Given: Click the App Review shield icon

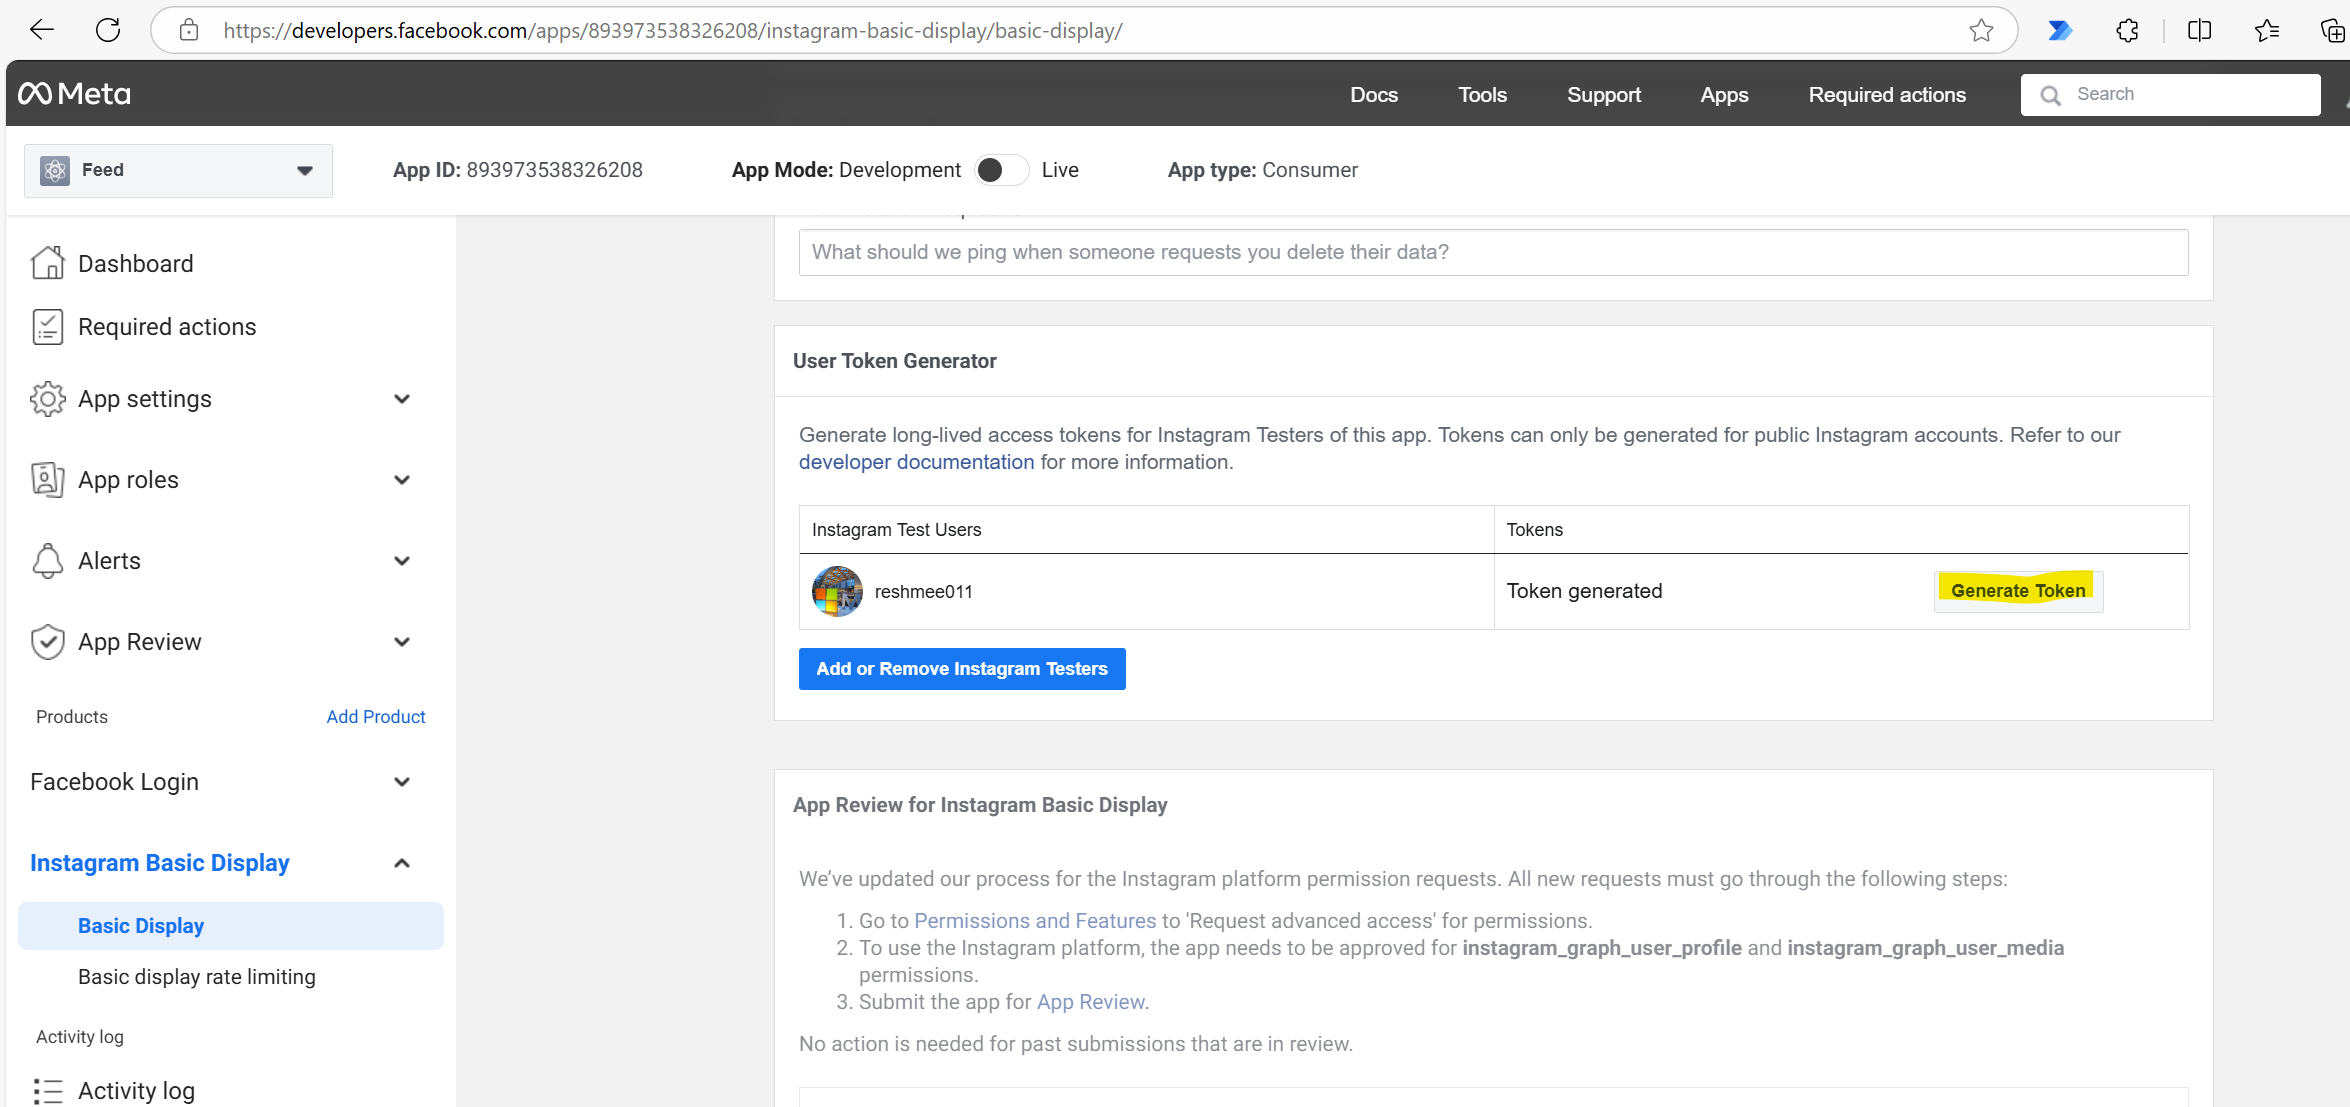Looking at the screenshot, I should 48,642.
